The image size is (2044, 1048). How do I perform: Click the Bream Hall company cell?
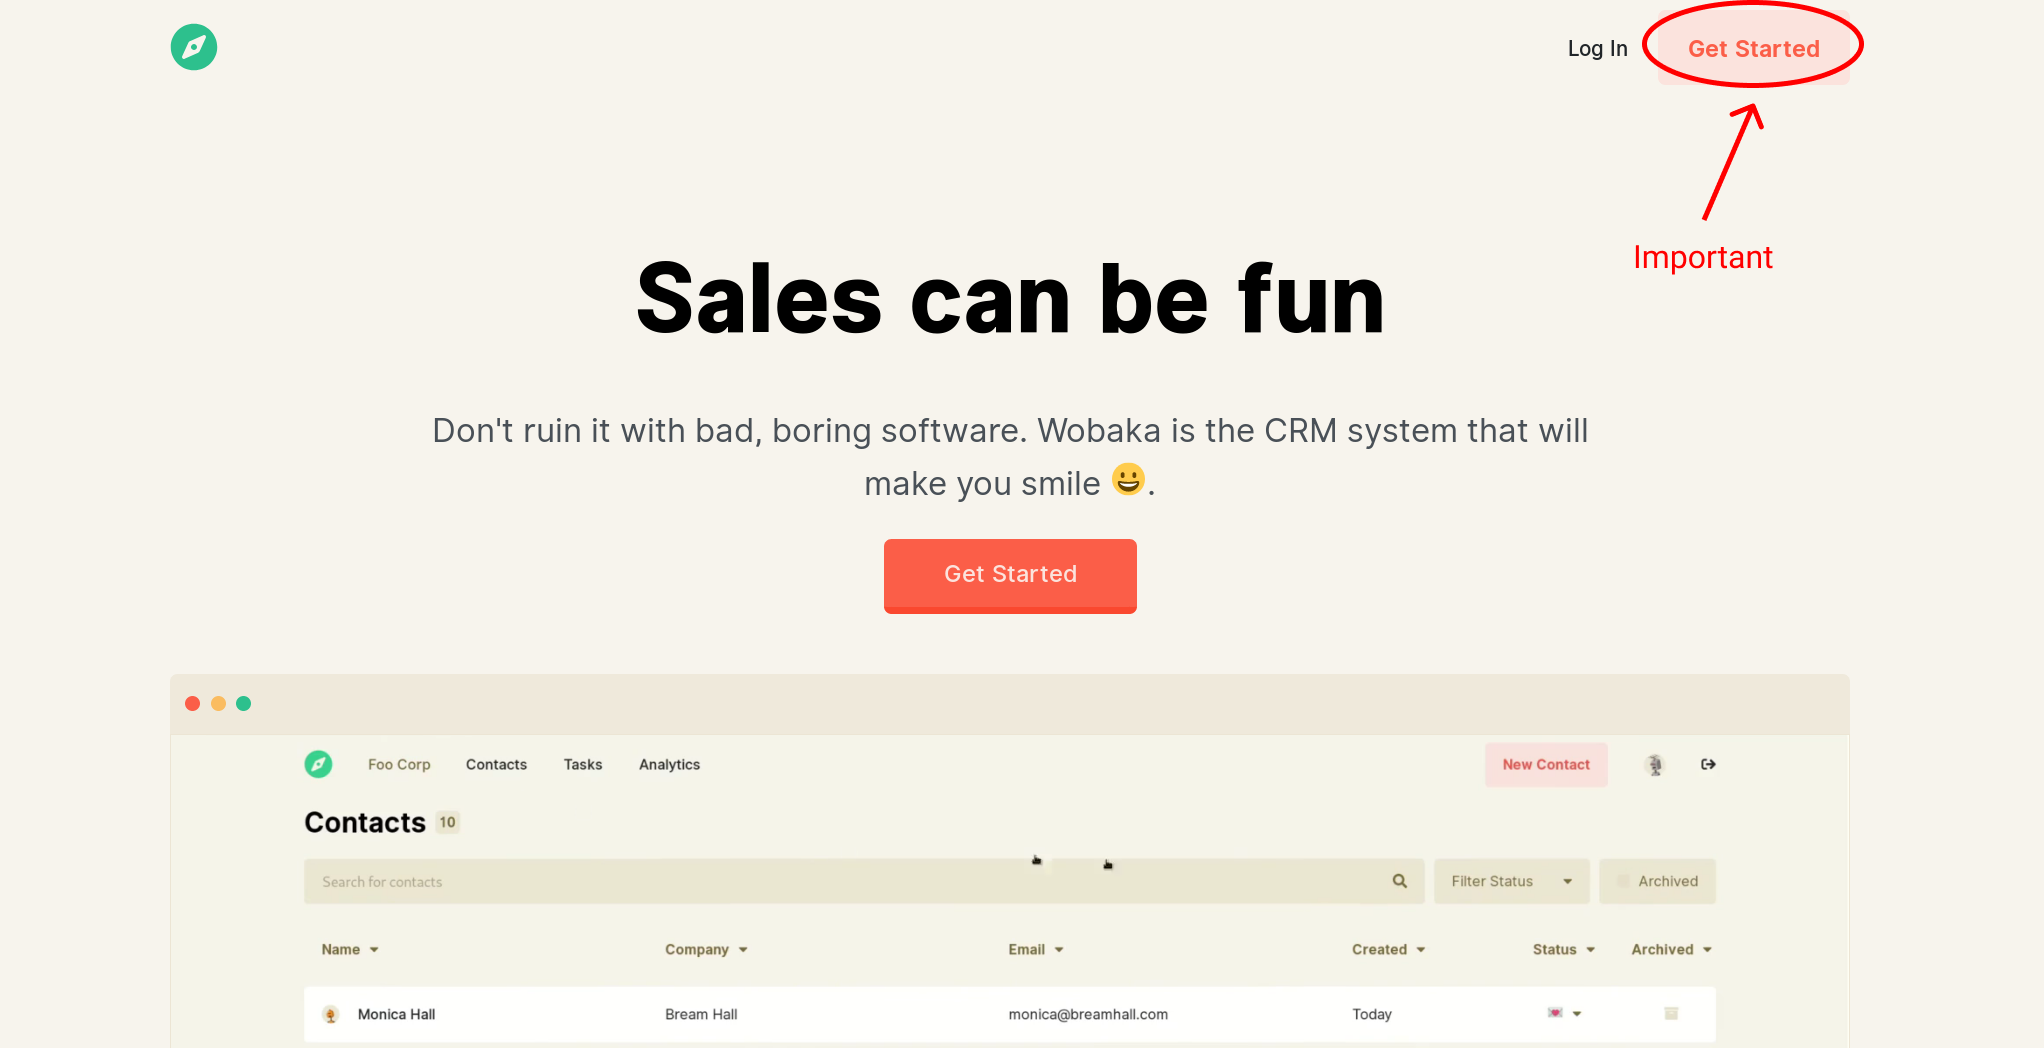coord(701,1014)
